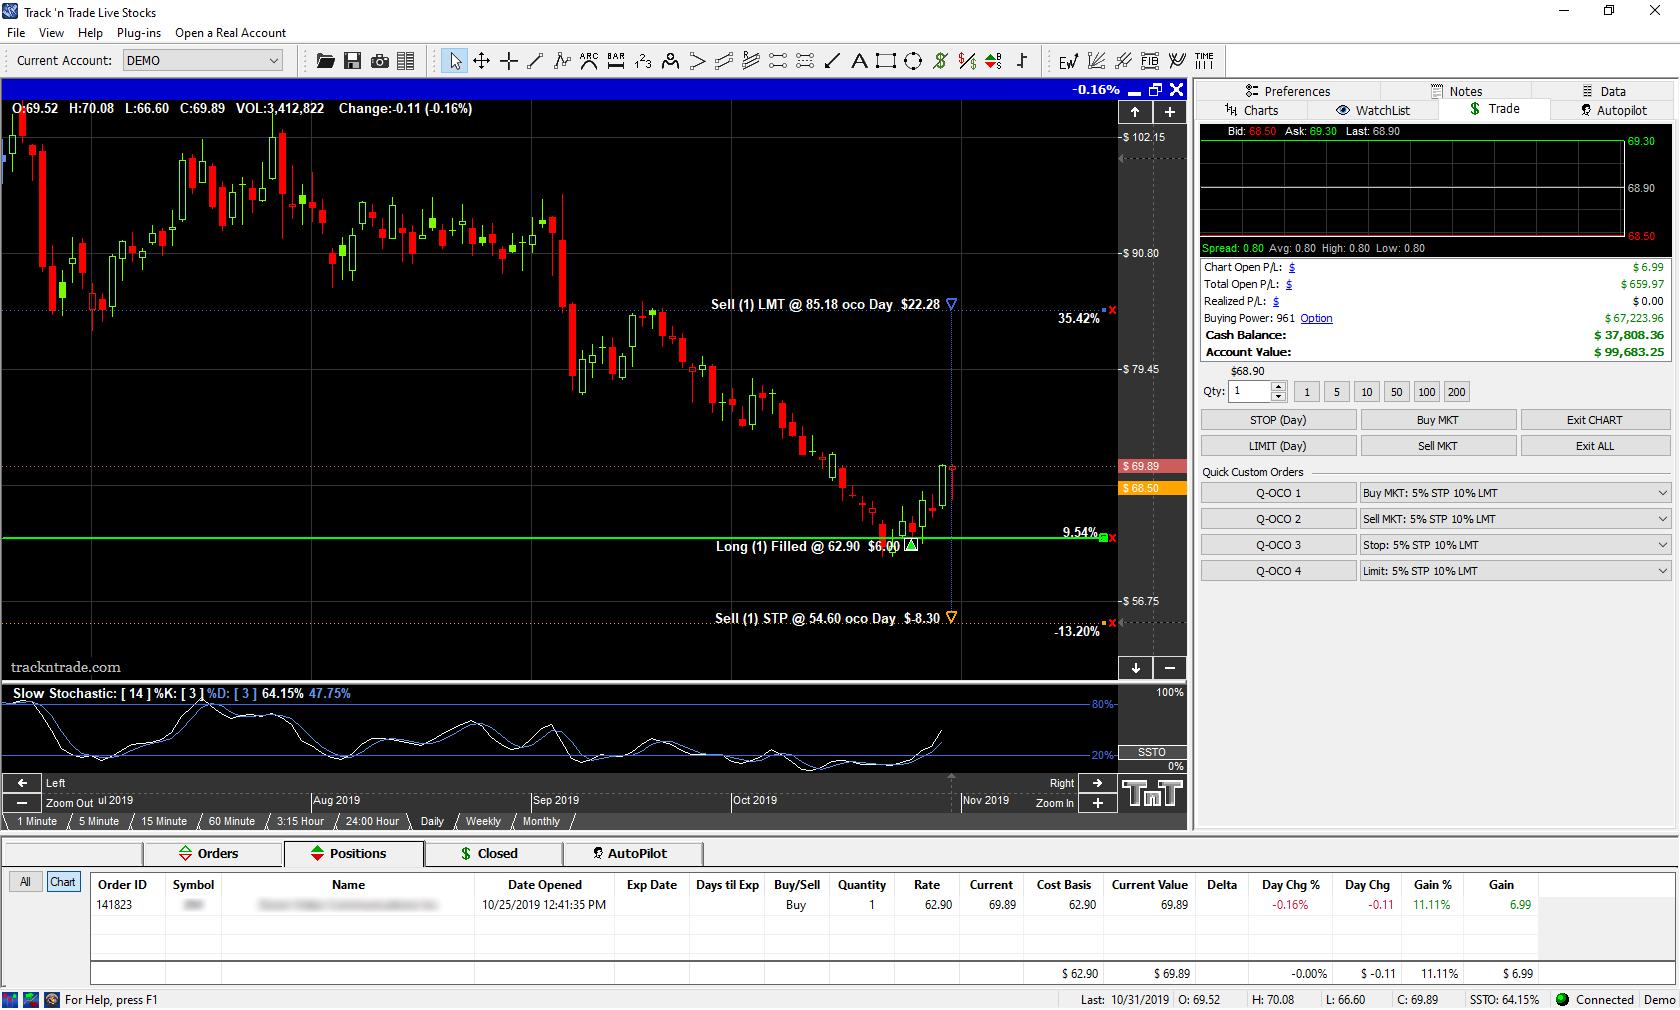Toggle the Chart filter button in positions
This screenshot has width=1680, height=1010.
tap(63, 882)
